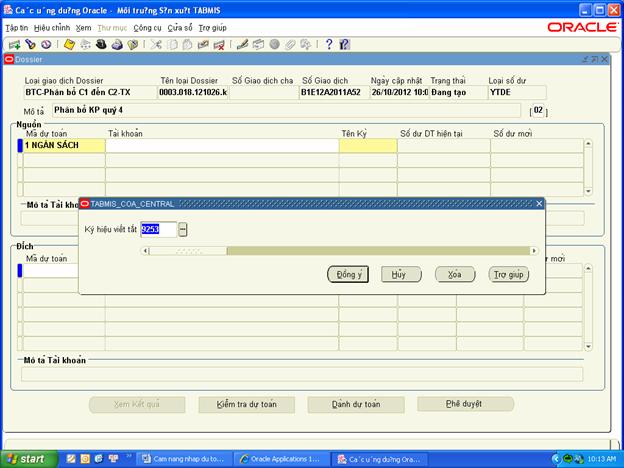Click the yellow Save toolbar icon

click(69, 44)
